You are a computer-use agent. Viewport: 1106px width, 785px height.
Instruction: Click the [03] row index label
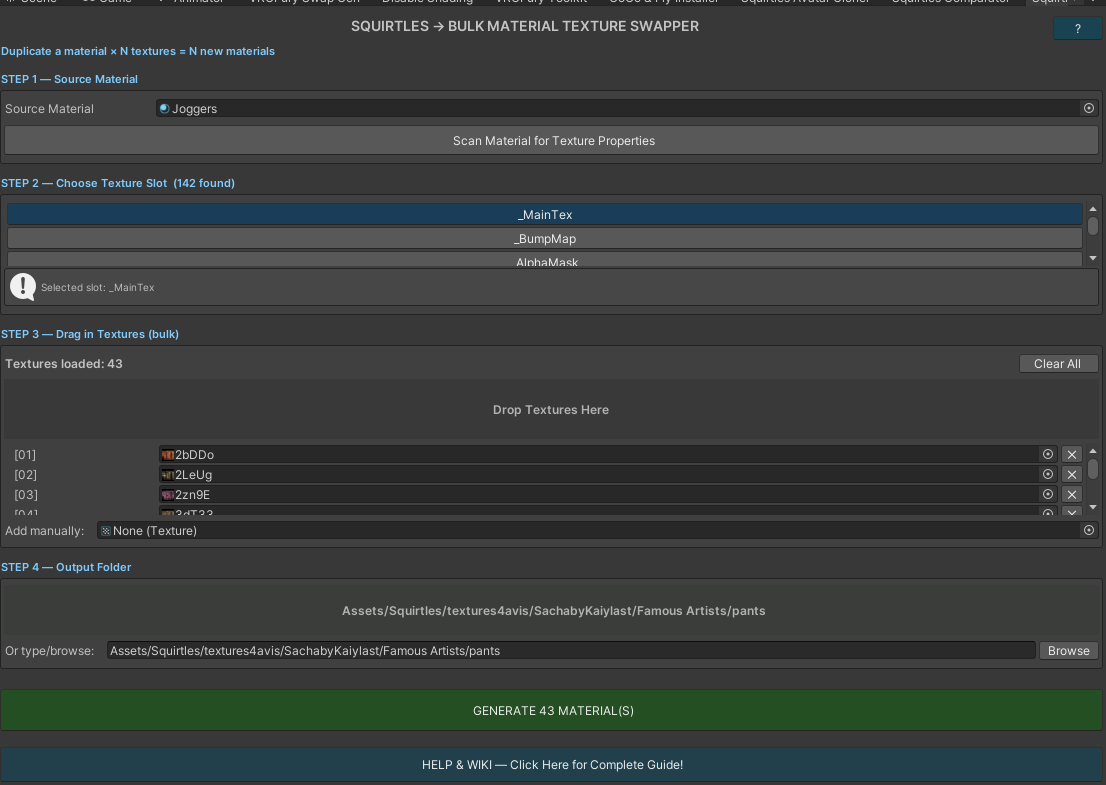(25, 494)
